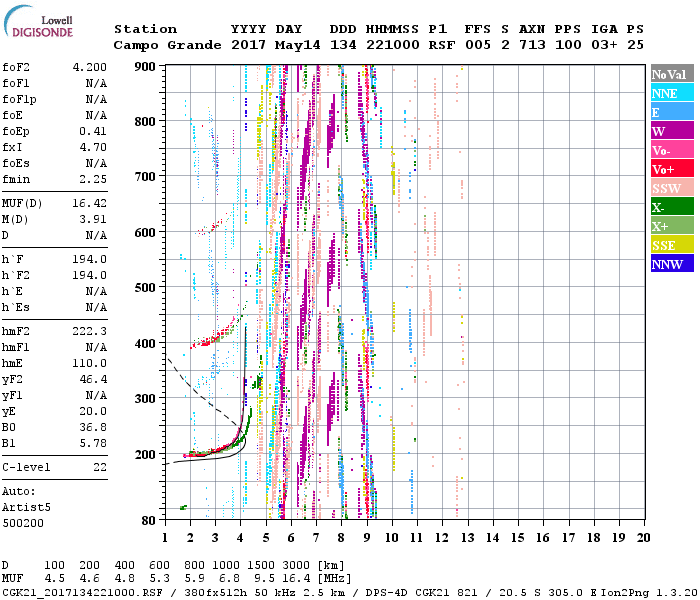Viewport: 700px width, 600px height.
Task: Click the CGK21_2017134221000.RSF file name
Action: pos(82,592)
